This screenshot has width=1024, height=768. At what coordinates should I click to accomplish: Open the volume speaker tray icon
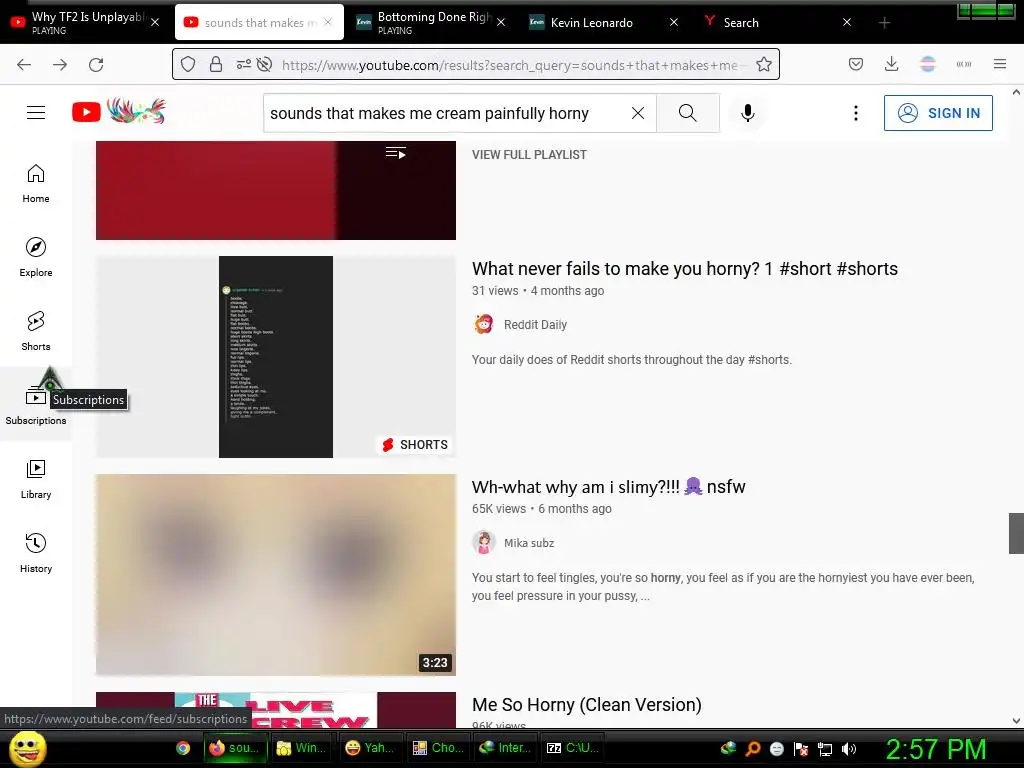848,749
